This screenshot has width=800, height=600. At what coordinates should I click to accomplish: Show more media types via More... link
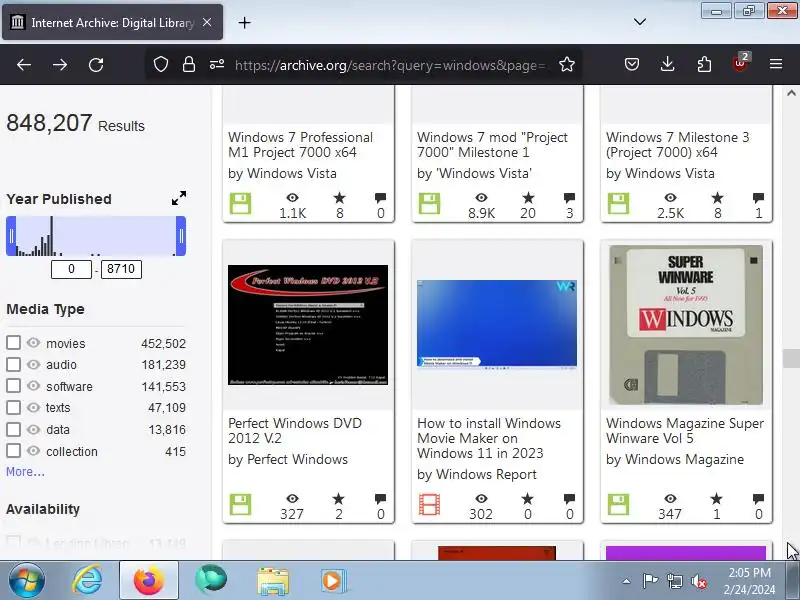point(25,471)
